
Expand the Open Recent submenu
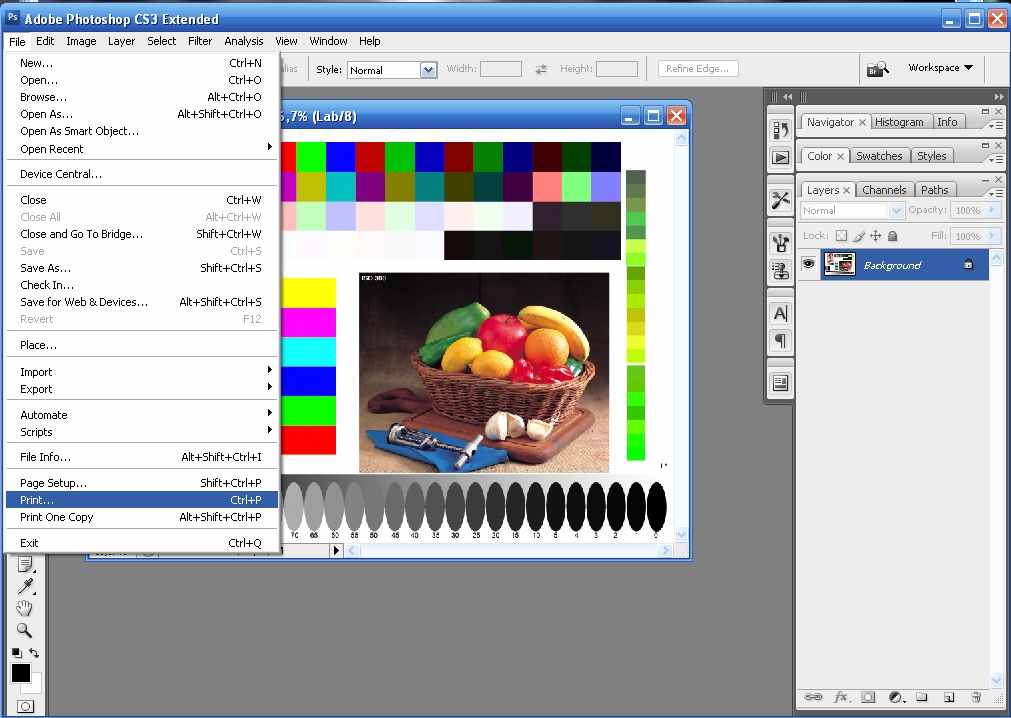[x=142, y=149]
